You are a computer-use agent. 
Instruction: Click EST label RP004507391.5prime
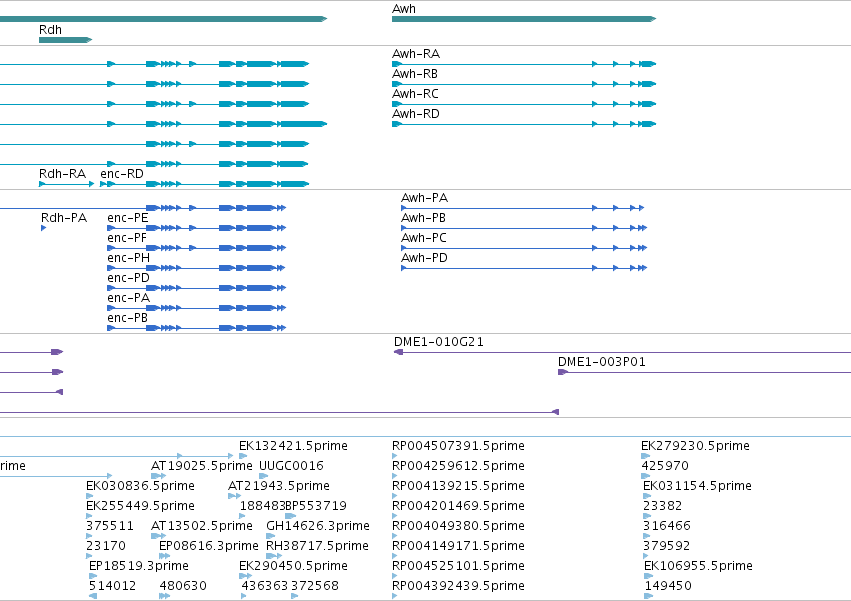click(459, 446)
